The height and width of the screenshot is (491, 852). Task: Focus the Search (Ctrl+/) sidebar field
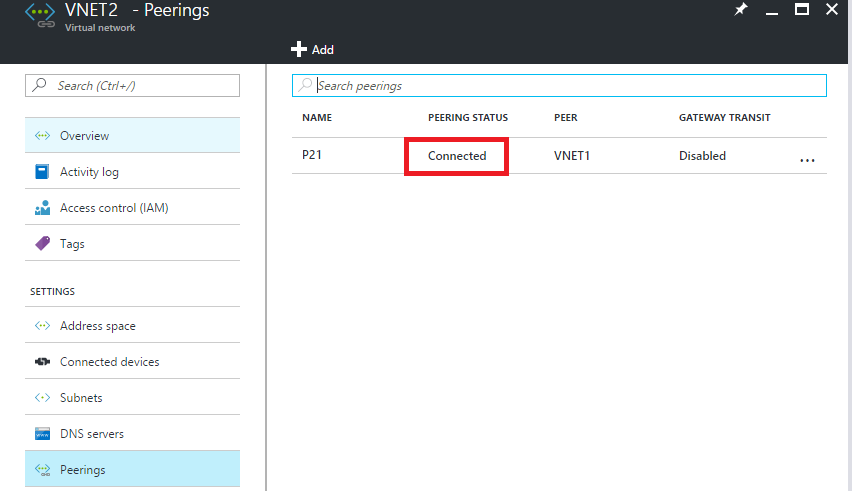click(x=133, y=85)
